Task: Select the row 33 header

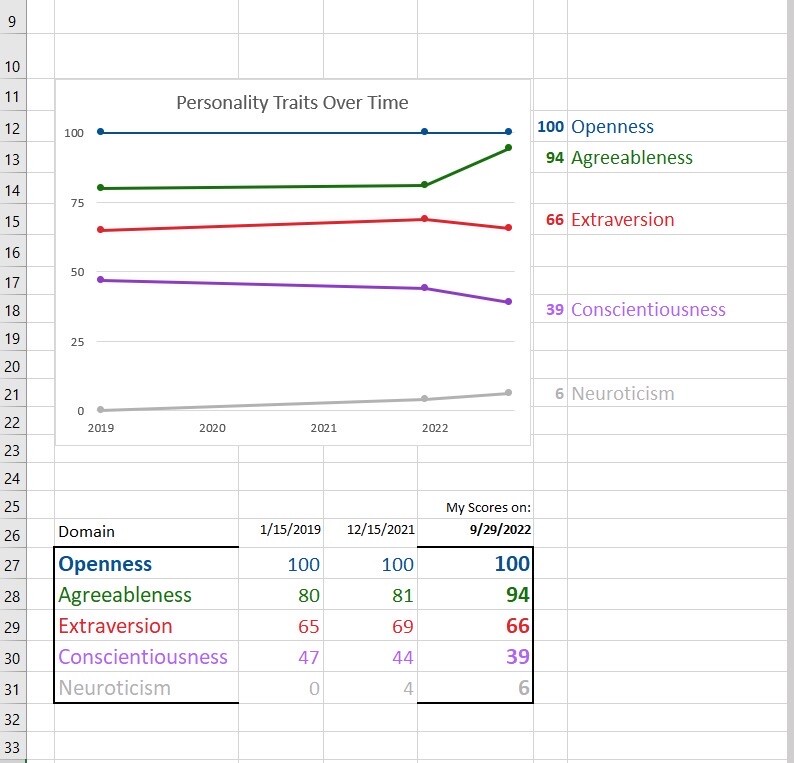Action: 12,747
